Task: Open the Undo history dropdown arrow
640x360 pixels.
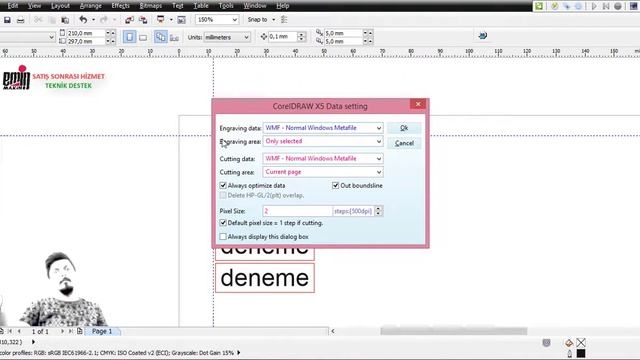Action: 93,20
